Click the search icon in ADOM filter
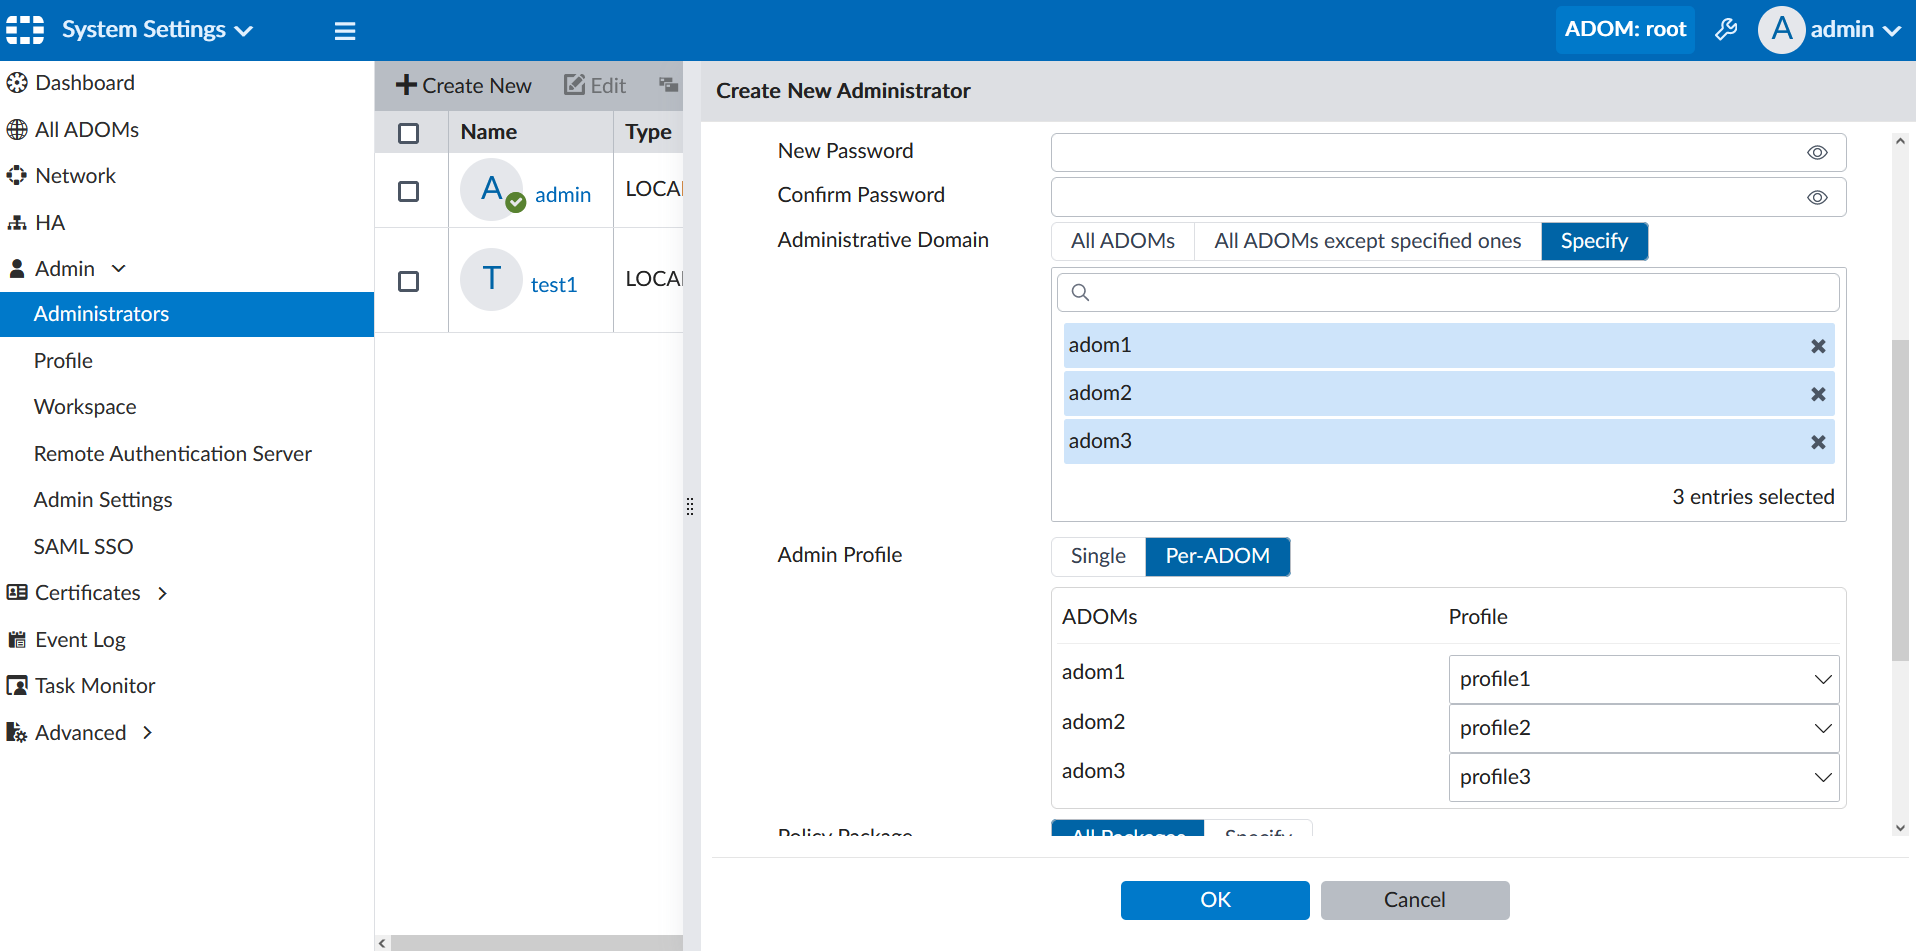 click(x=1080, y=293)
